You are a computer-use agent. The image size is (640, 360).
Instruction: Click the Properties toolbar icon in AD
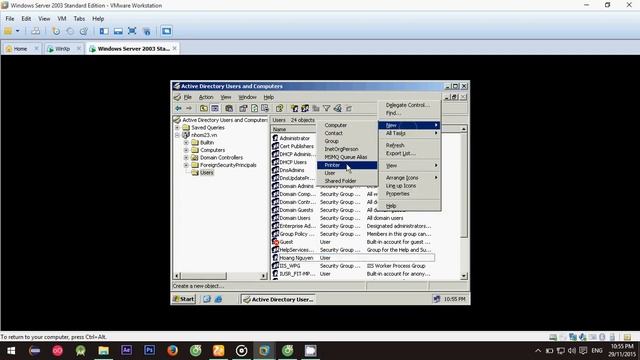243,108
